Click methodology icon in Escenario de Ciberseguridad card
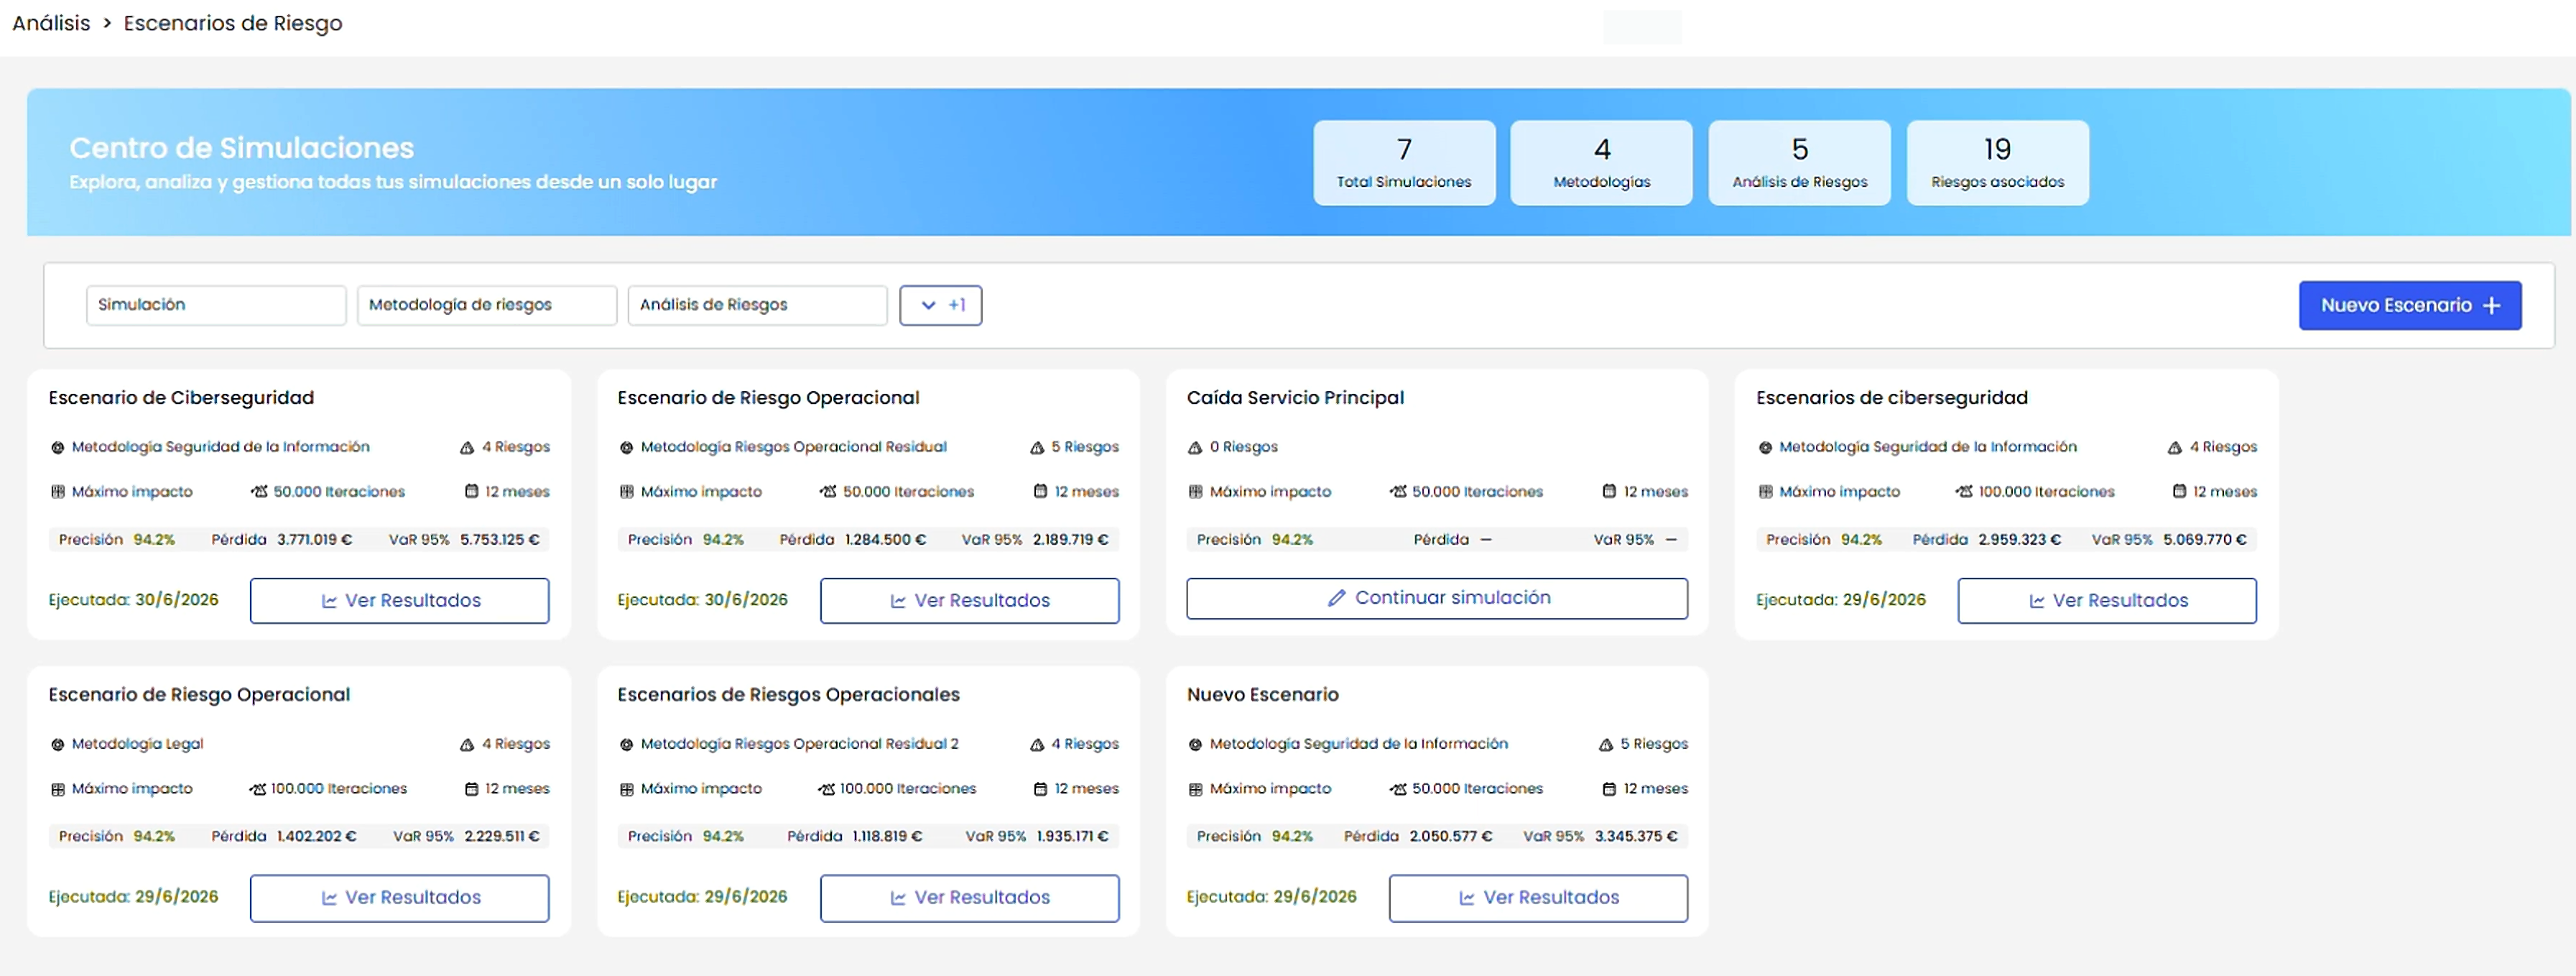2576x976 pixels. click(58, 447)
